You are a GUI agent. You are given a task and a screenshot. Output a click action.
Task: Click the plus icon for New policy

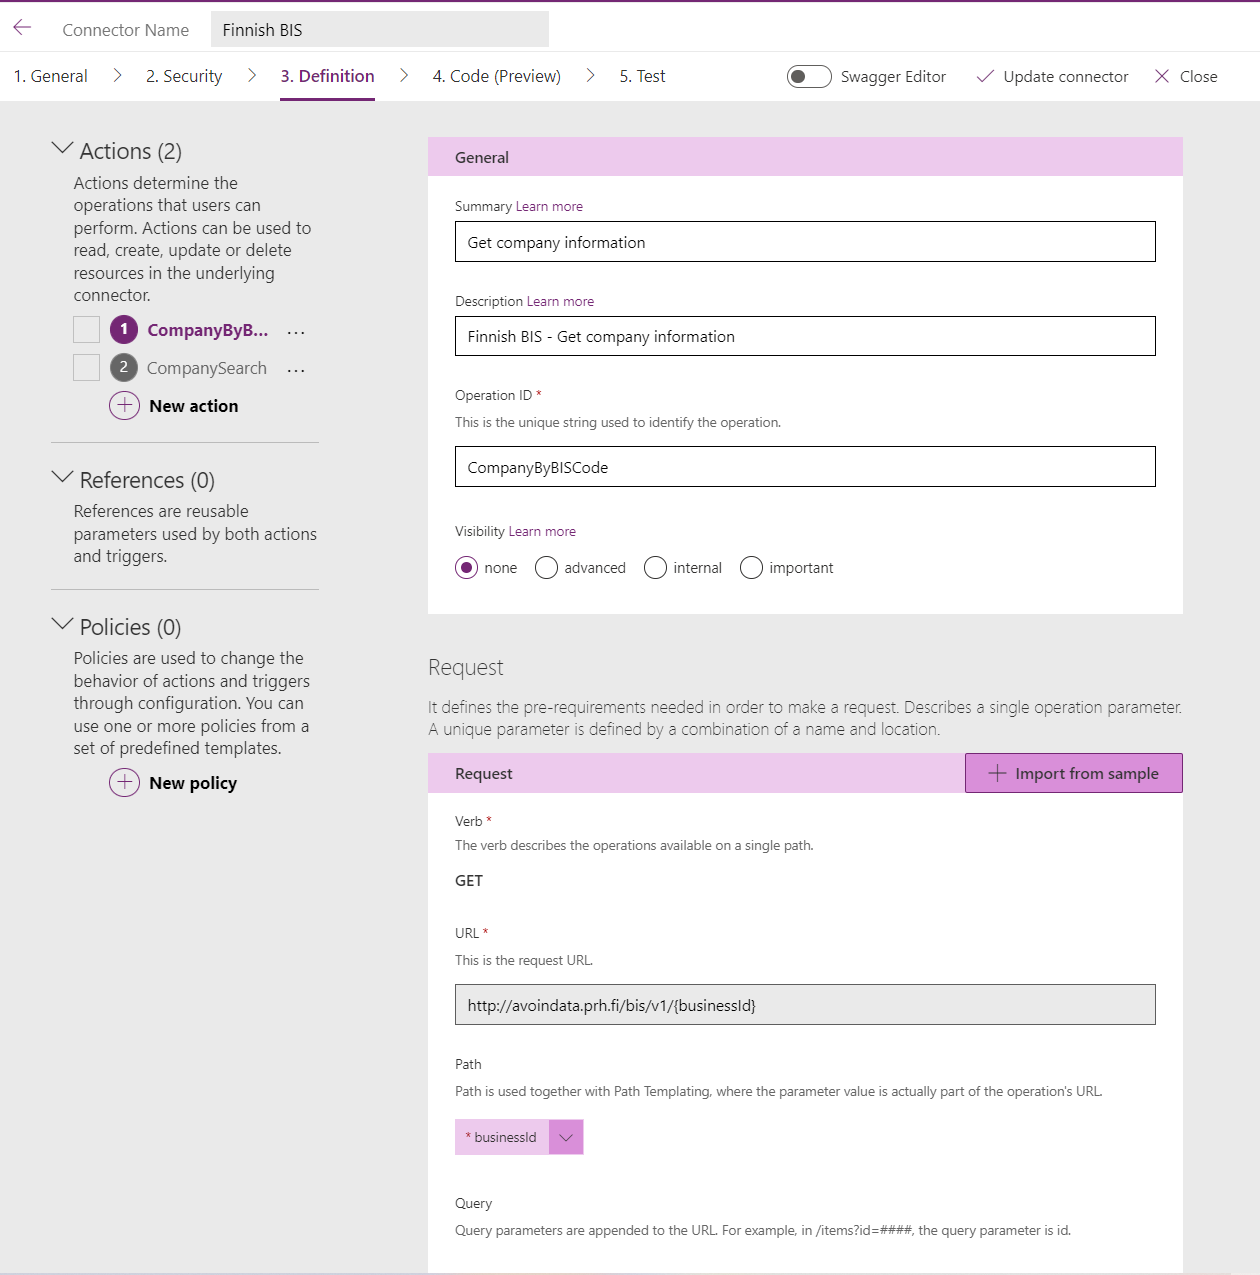[x=124, y=782]
